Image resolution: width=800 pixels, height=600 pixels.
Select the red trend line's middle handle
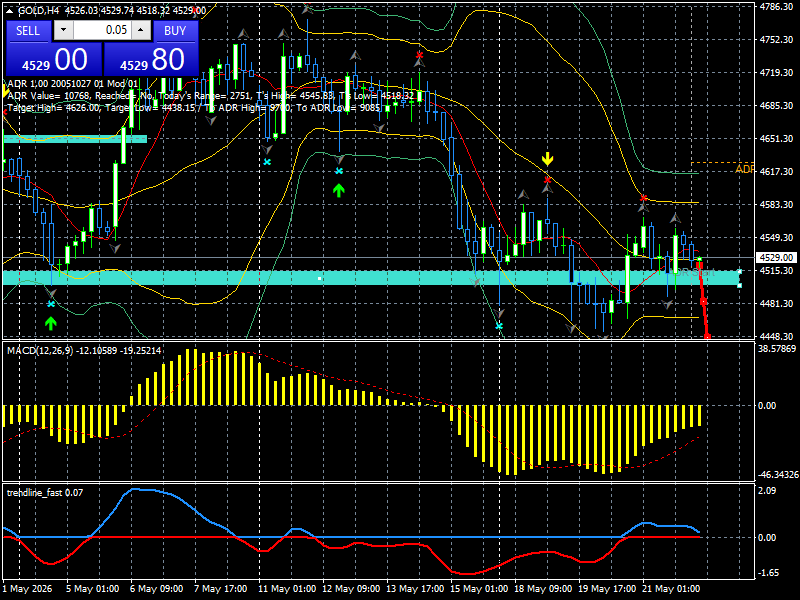703,302
